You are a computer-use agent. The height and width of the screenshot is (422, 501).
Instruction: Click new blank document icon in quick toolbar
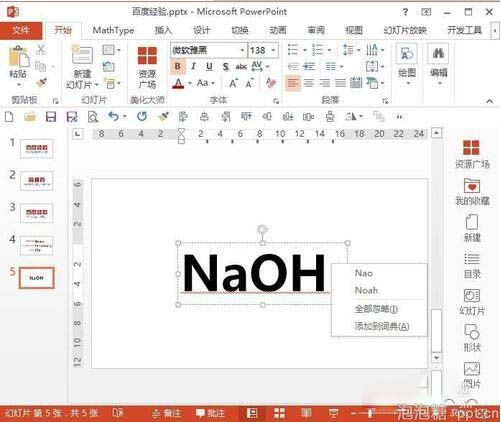click(x=9, y=117)
